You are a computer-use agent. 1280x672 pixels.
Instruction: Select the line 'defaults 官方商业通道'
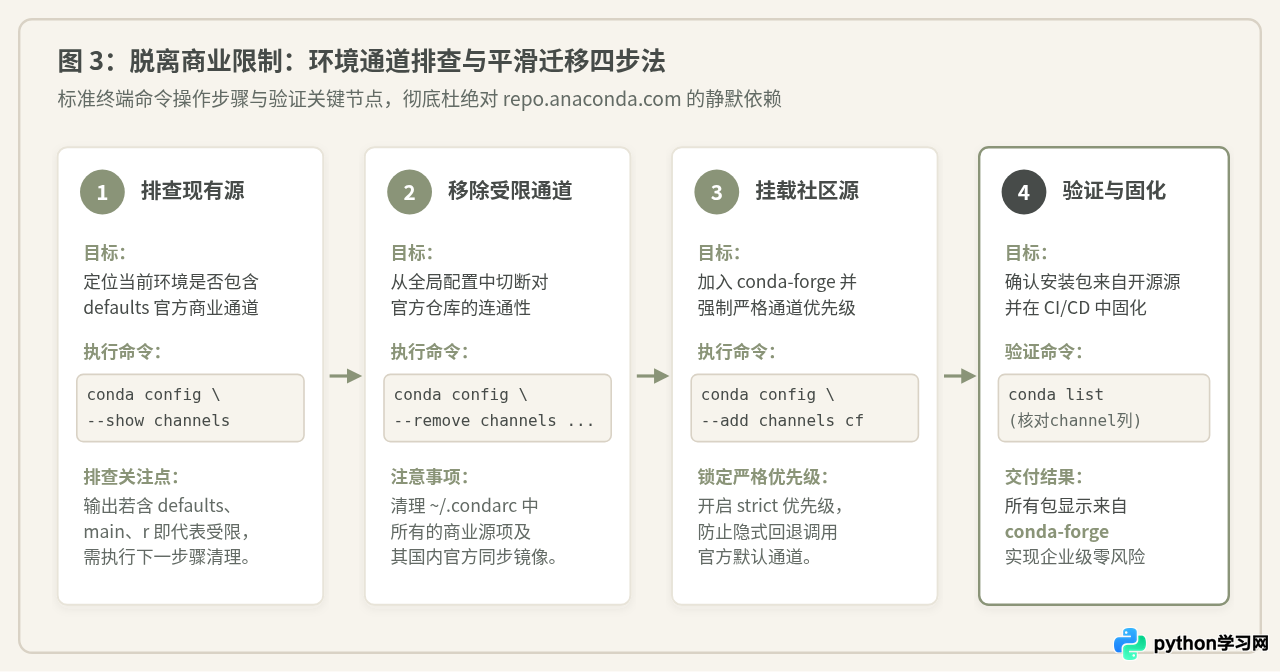(171, 308)
